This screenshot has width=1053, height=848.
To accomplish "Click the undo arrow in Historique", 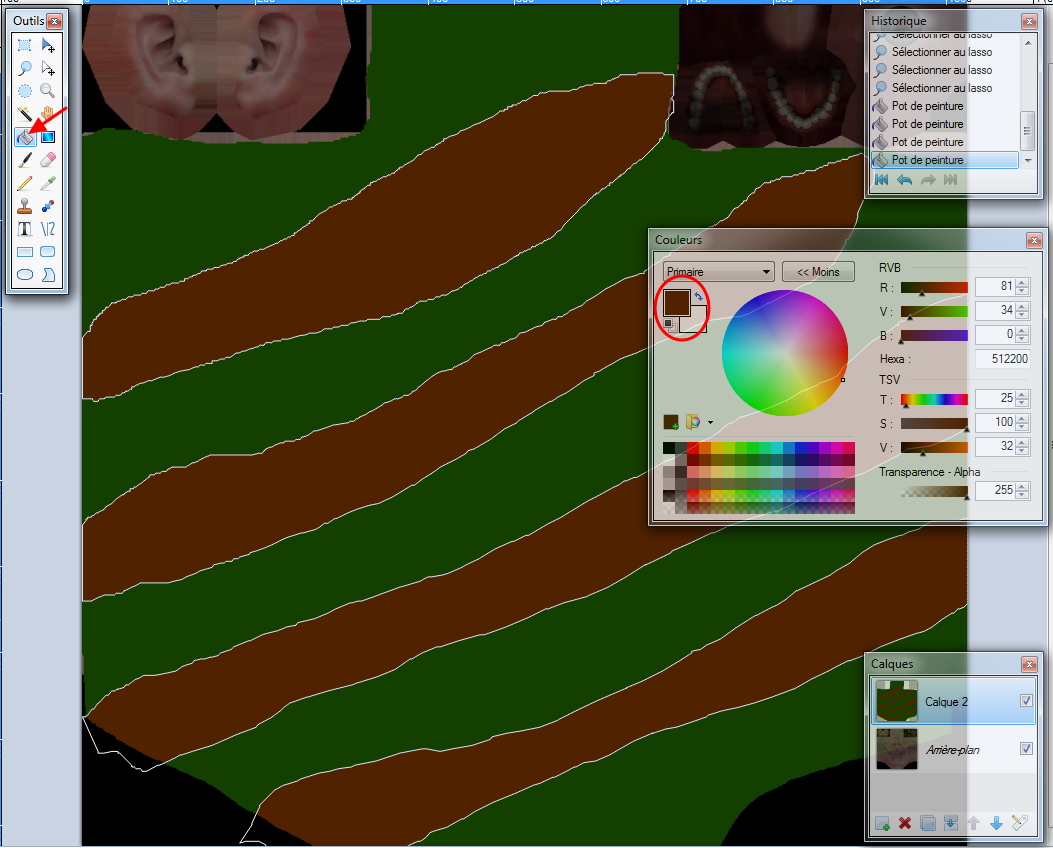I will [904, 180].
